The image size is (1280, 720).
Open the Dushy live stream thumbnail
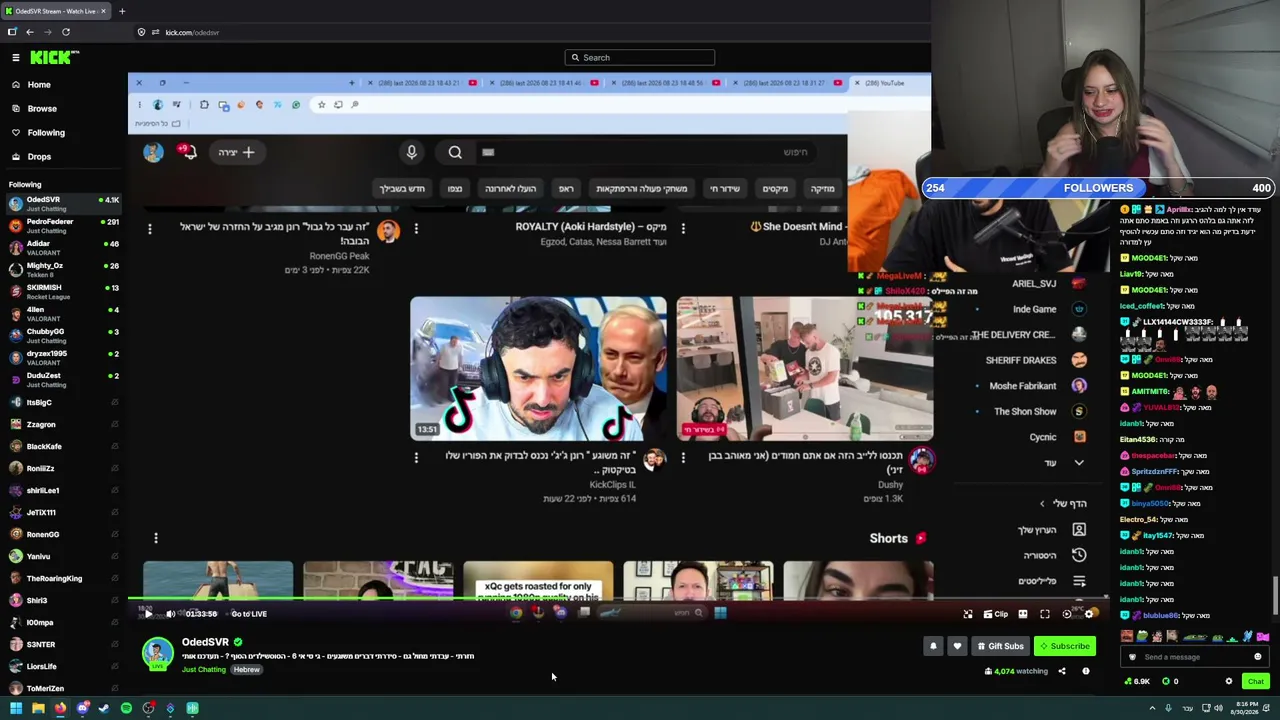pyautogui.click(x=805, y=369)
